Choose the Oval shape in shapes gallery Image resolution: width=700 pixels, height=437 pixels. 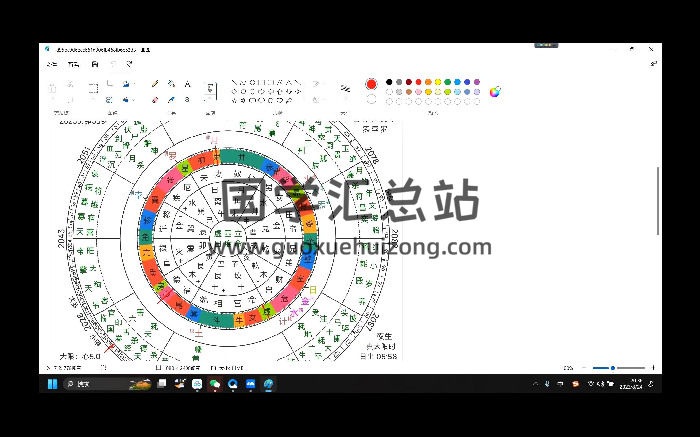click(252, 83)
